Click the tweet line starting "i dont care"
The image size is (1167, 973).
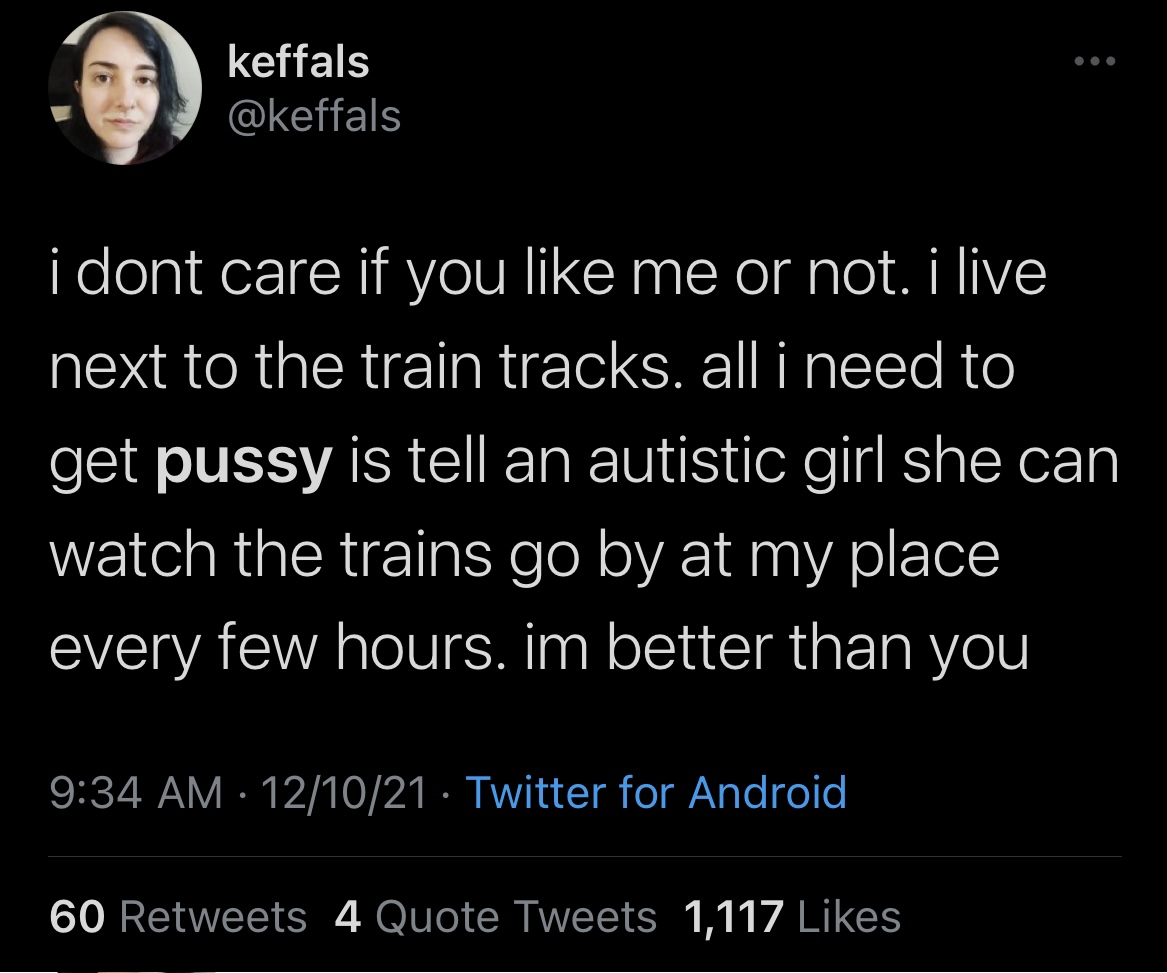coord(548,276)
